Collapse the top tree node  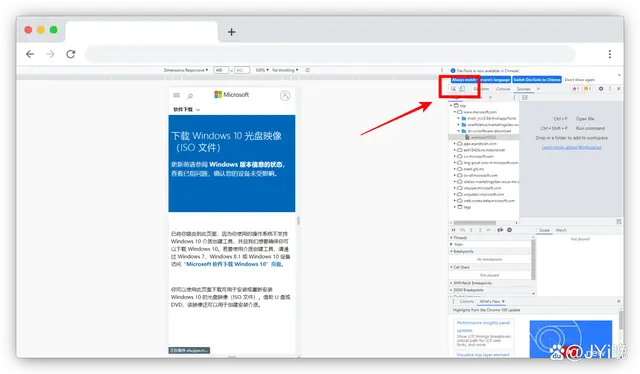tap(451, 105)
